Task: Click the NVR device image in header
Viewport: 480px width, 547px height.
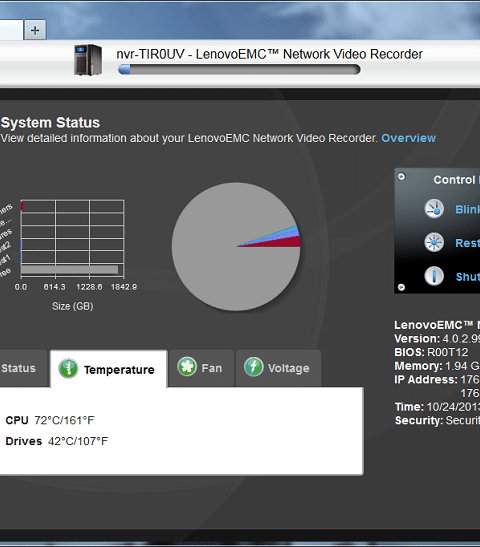Action: [x=88, y=60]
